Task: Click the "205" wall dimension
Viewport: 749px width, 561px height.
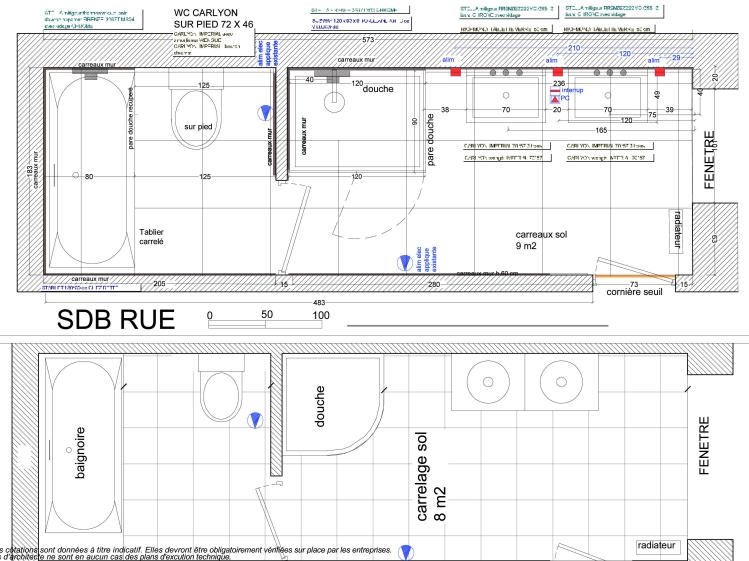Action: [x=159, y=284]
